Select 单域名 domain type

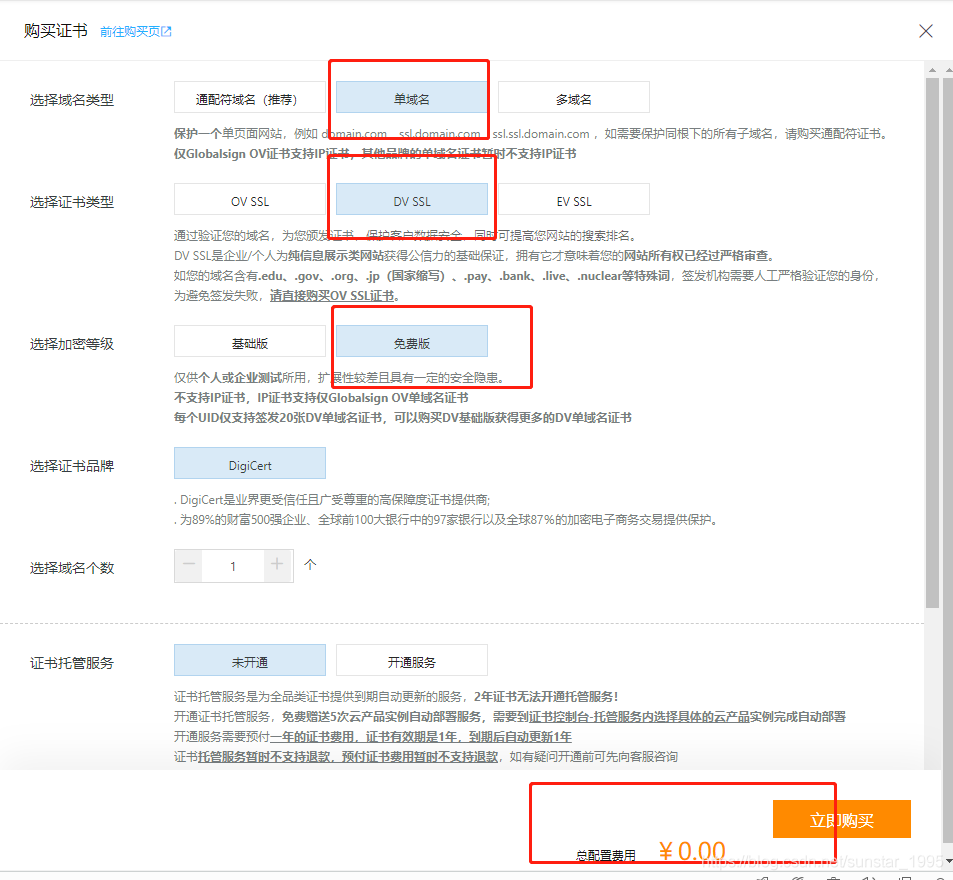click(411, 98)
